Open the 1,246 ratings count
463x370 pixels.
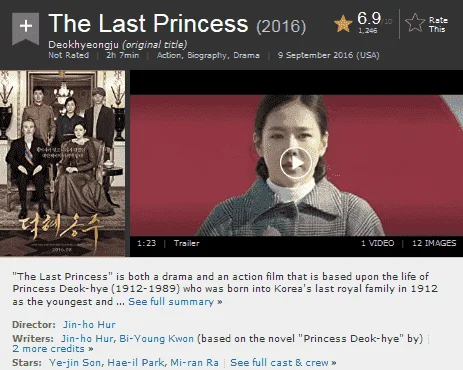pyautogui.click(x=368, y=31)
